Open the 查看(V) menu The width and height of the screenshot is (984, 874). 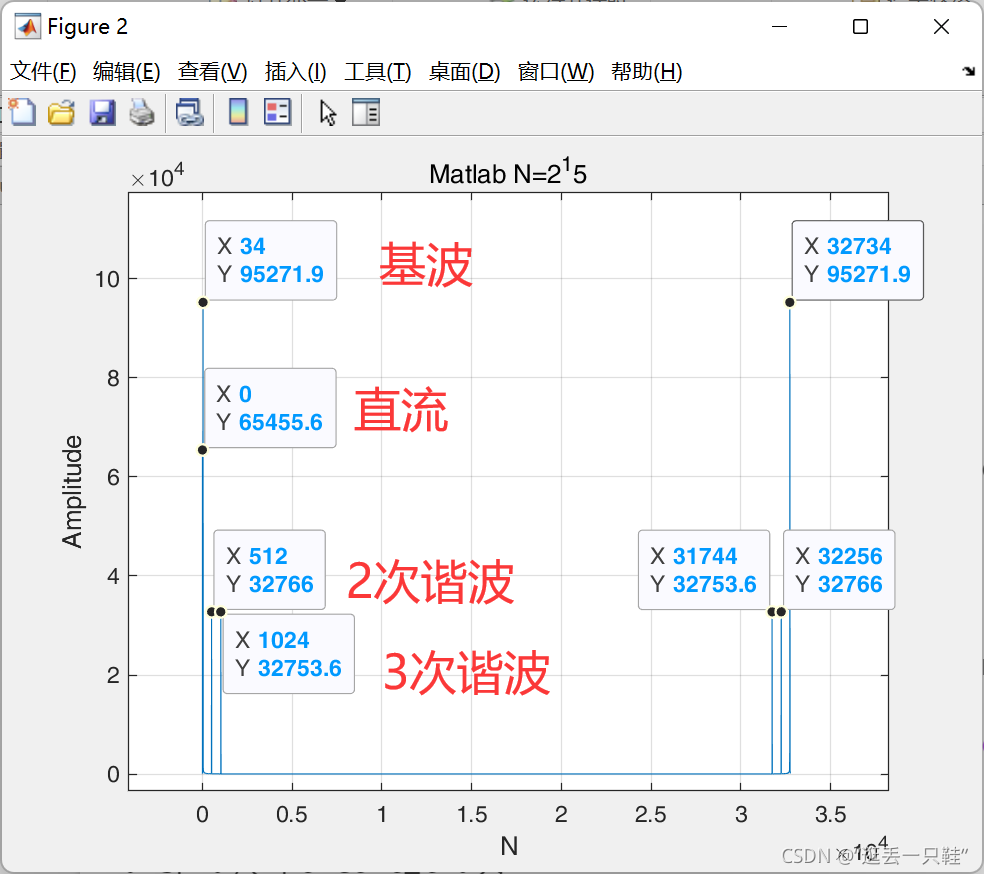(x=212, y=72)
